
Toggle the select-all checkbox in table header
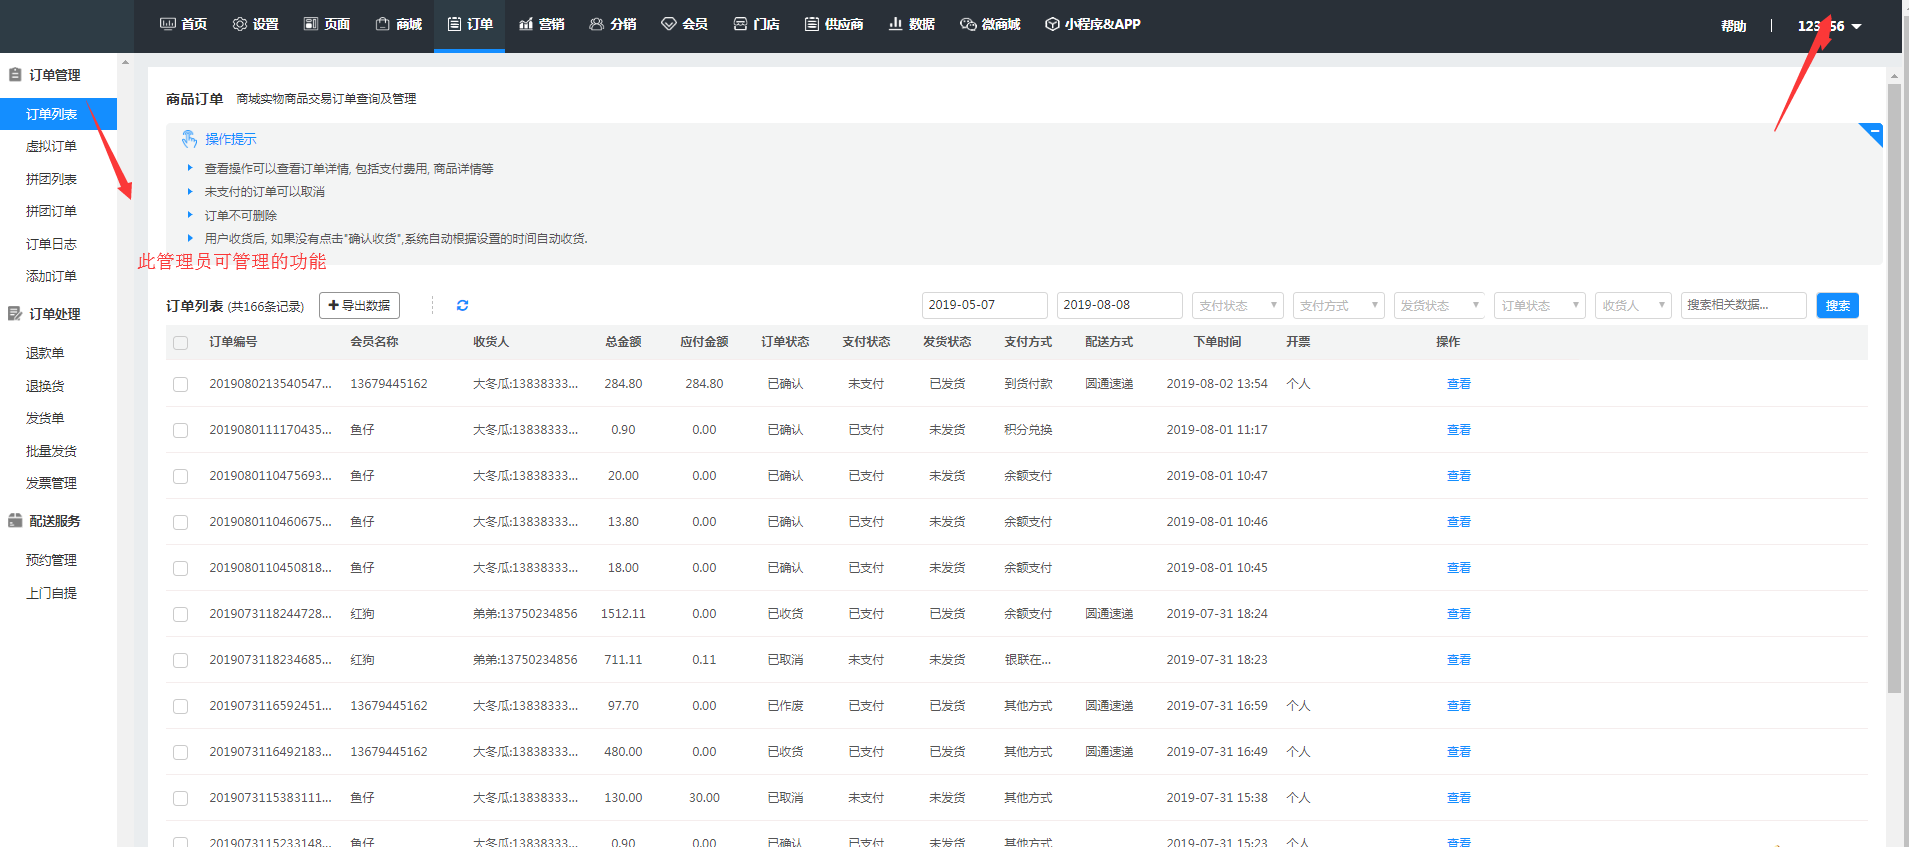(181, 343)
